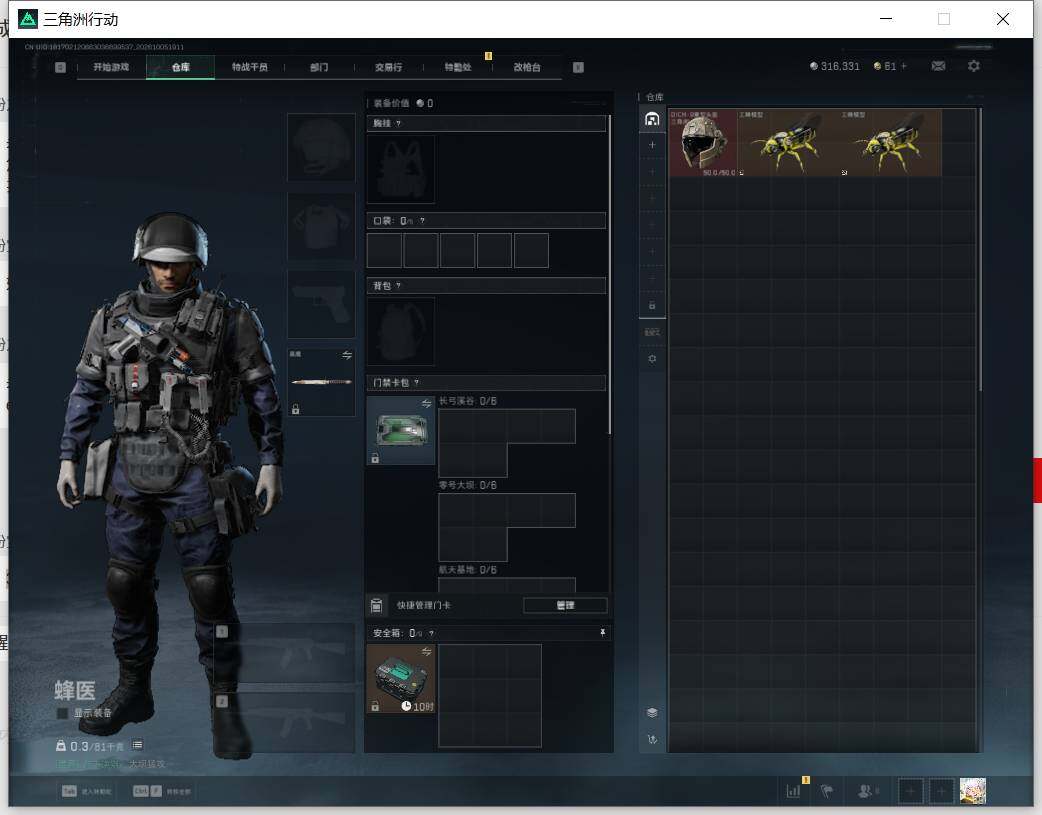Select the DICH helmet in the warehouse
Image resolution: width=1042 pixels, height=815 pixels.
[703, 143]
